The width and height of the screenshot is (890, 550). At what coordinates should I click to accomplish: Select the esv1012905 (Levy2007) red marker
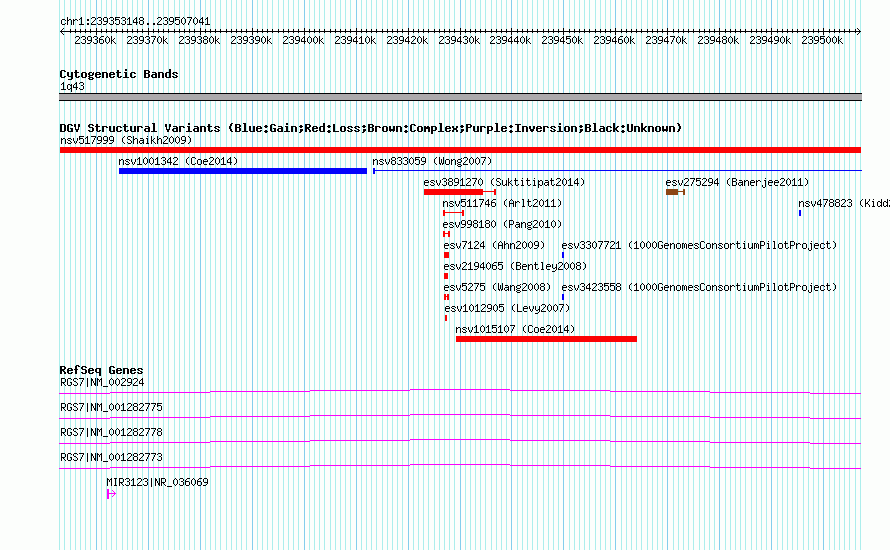[x=446, y=318]
